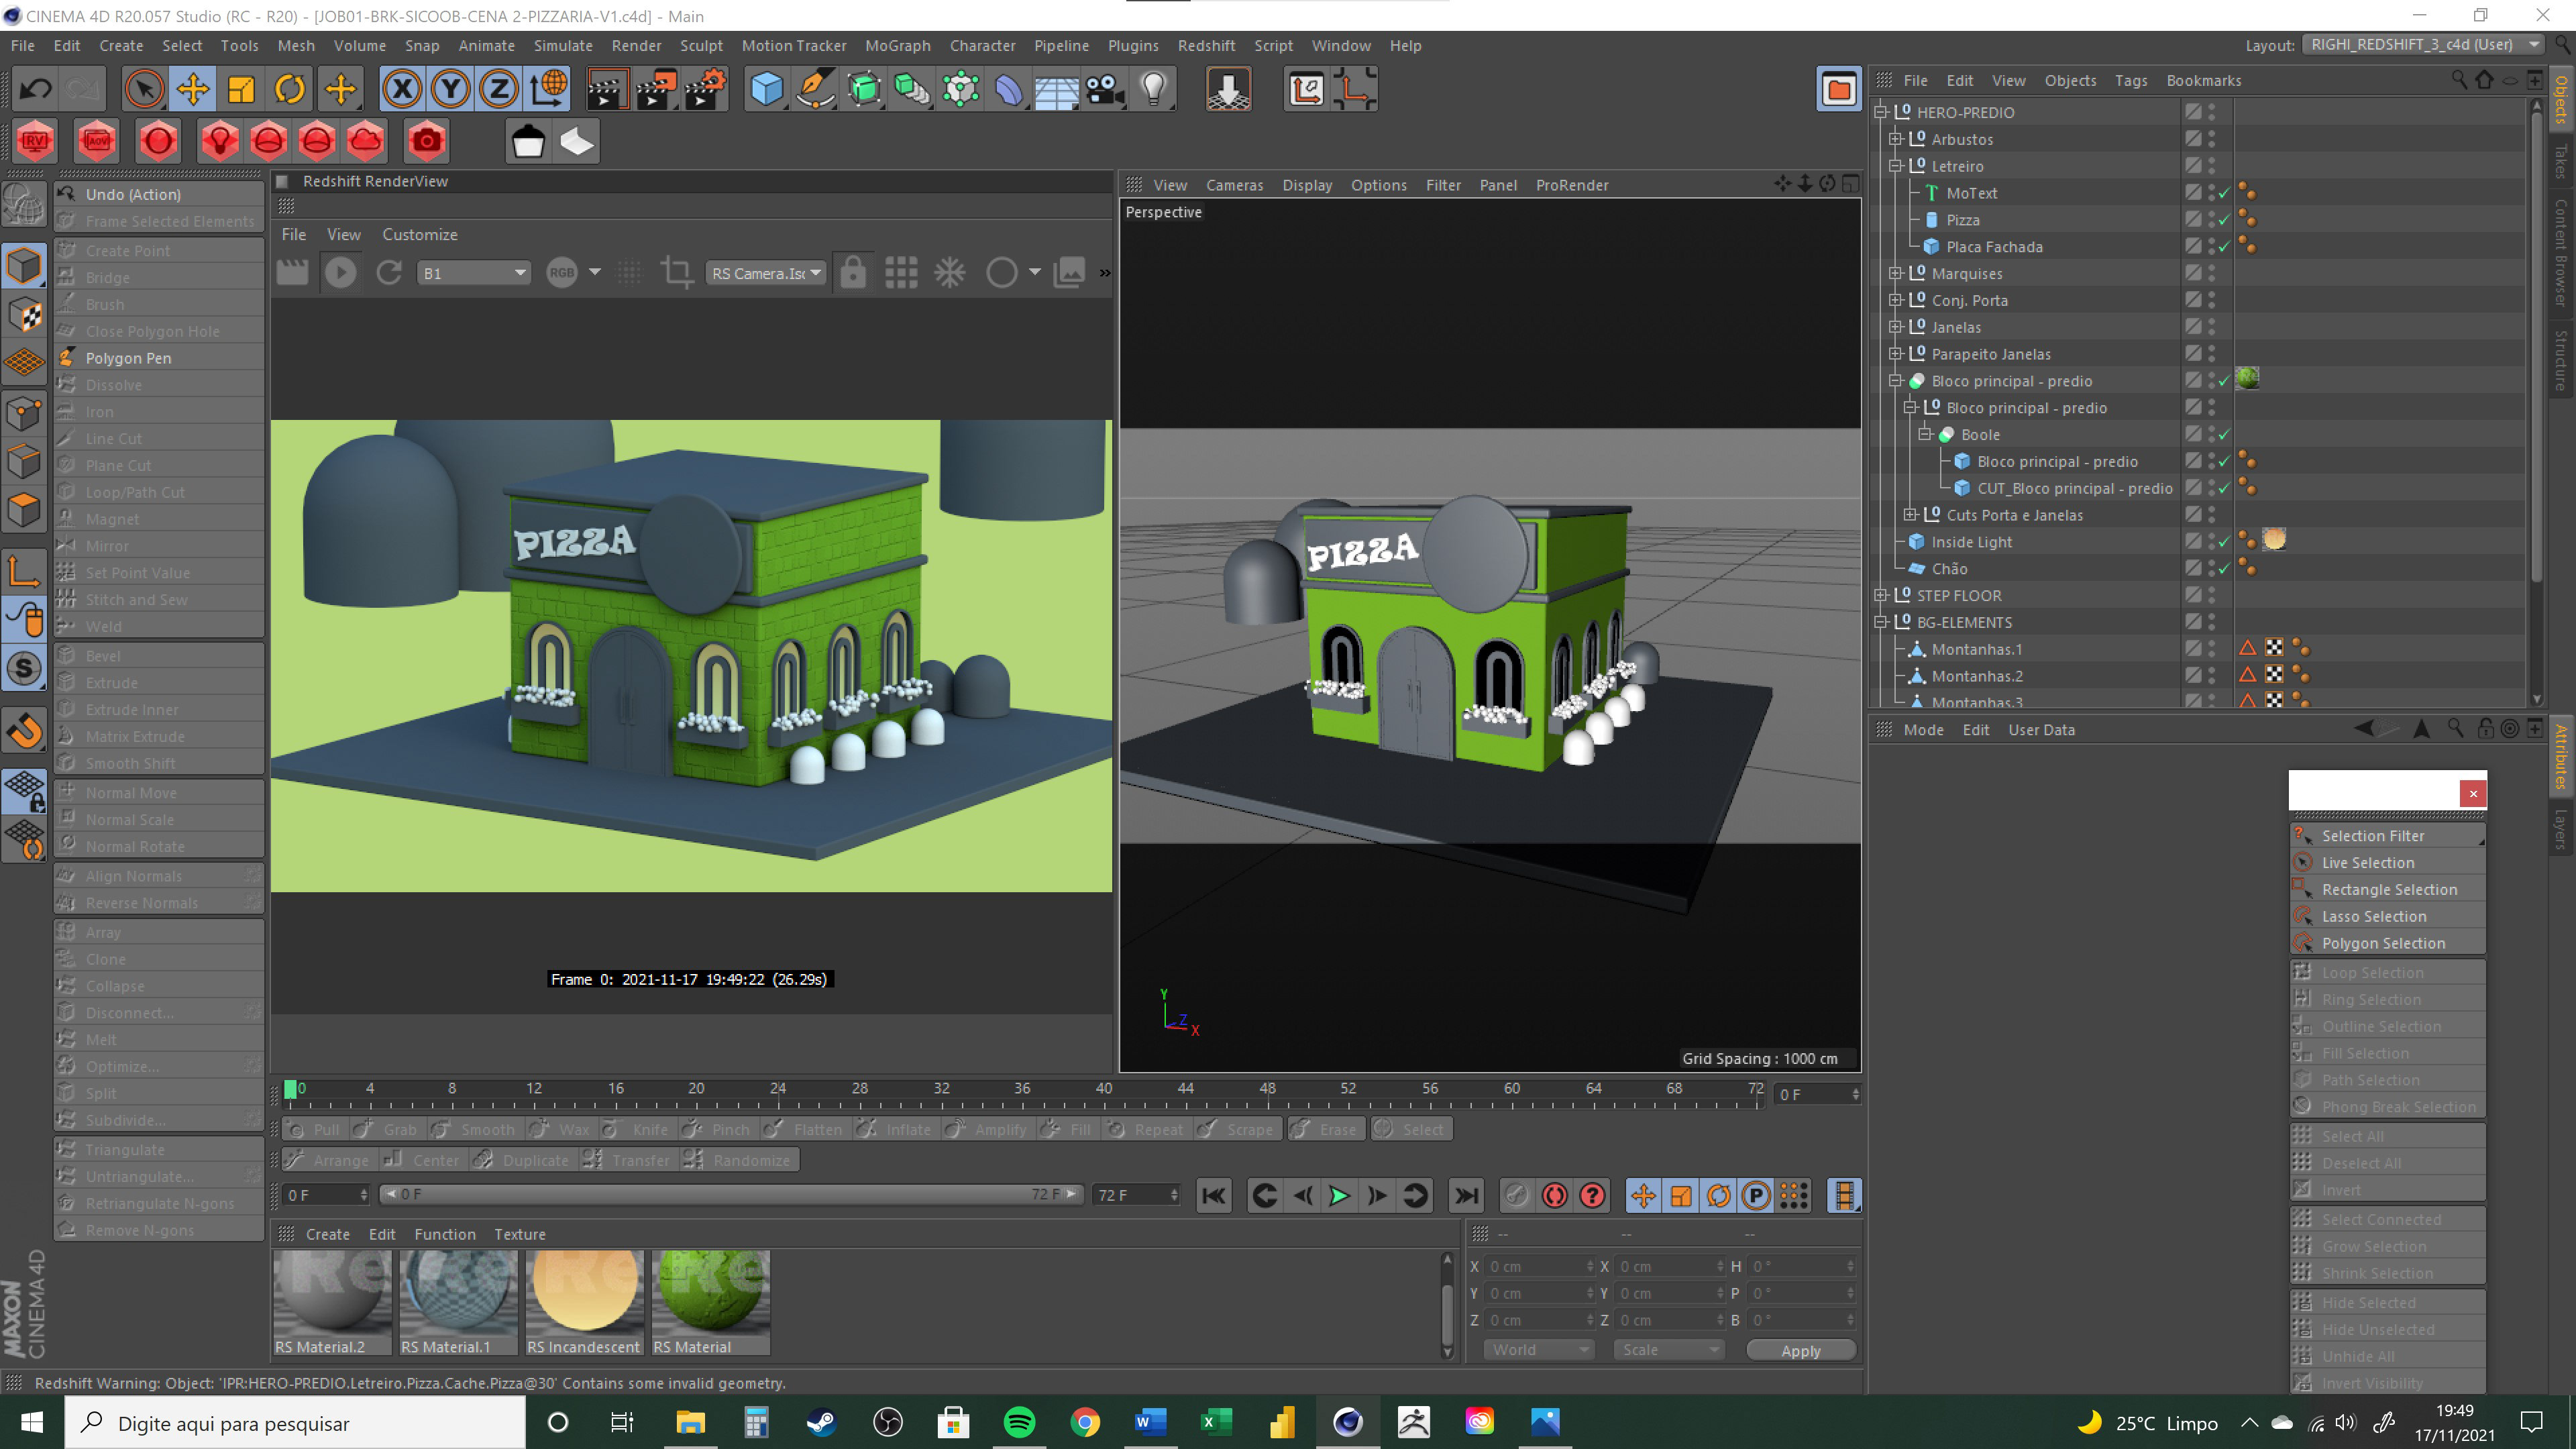Expand the Arbustos tree node
The height and width of the screenshot is (1449, 2576).
tap(1895, 139)
